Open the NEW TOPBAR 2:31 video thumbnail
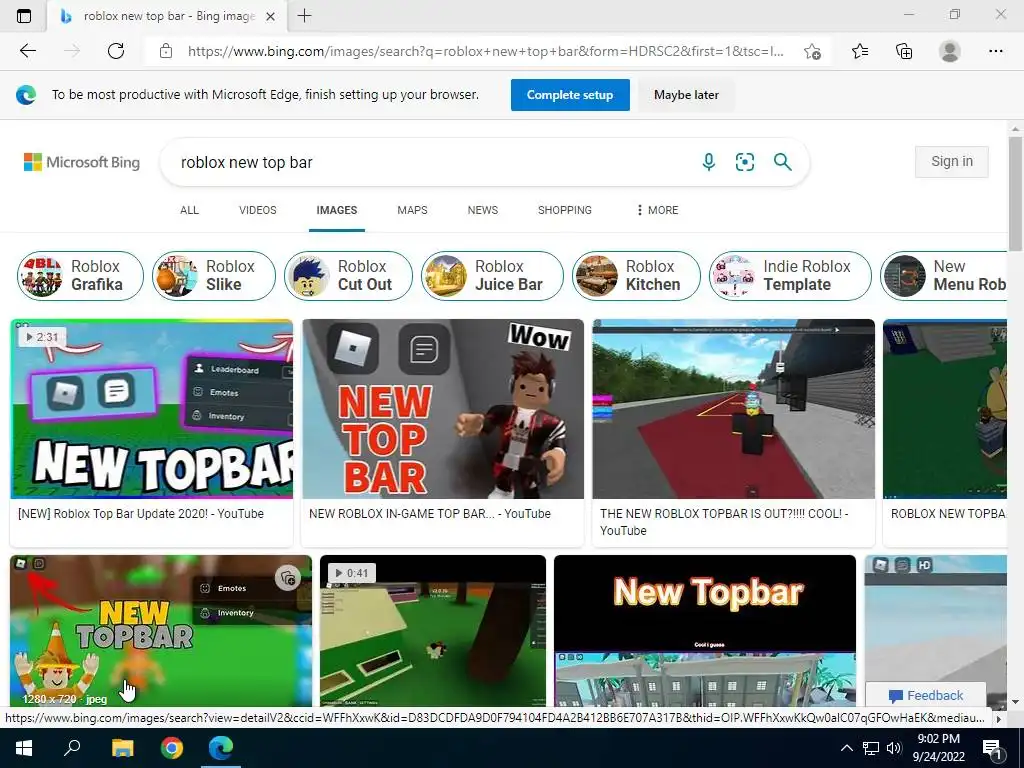Viewport: 1024px width, 768px height. point(152,409)
